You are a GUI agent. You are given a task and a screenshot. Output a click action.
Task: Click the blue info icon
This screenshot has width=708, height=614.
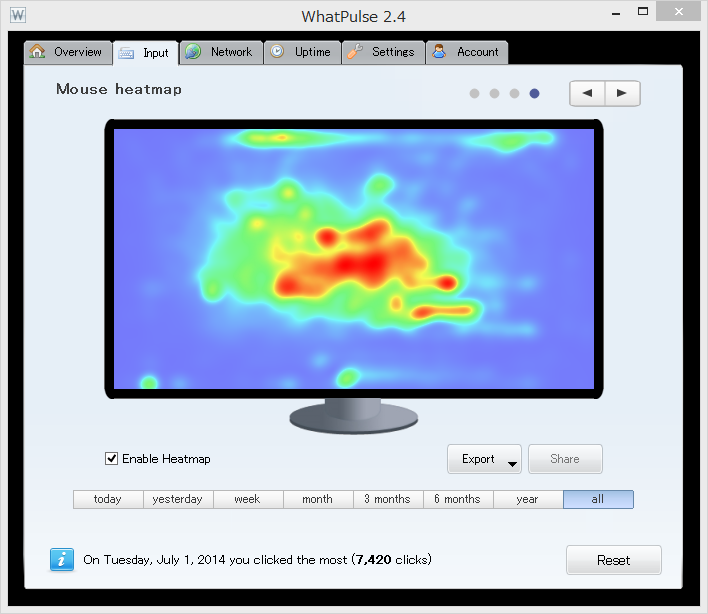tap(62, 560)
